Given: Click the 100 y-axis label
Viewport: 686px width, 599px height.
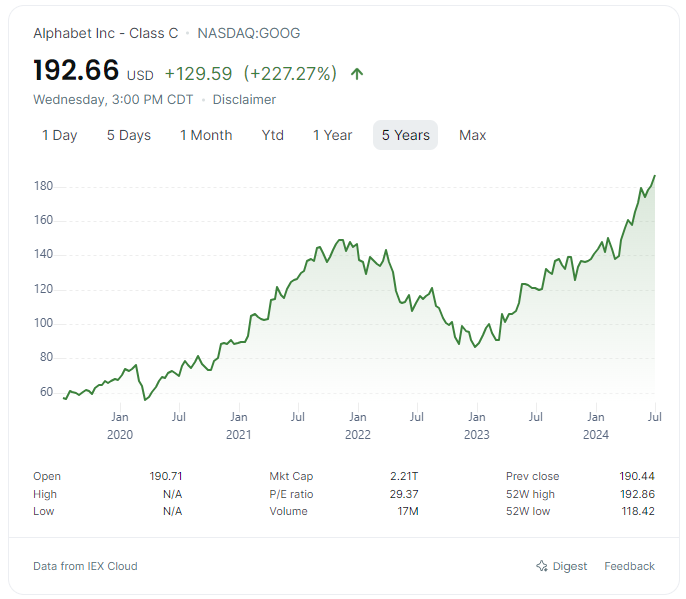Looking at the screenshot, I should [x=43, y=323].
